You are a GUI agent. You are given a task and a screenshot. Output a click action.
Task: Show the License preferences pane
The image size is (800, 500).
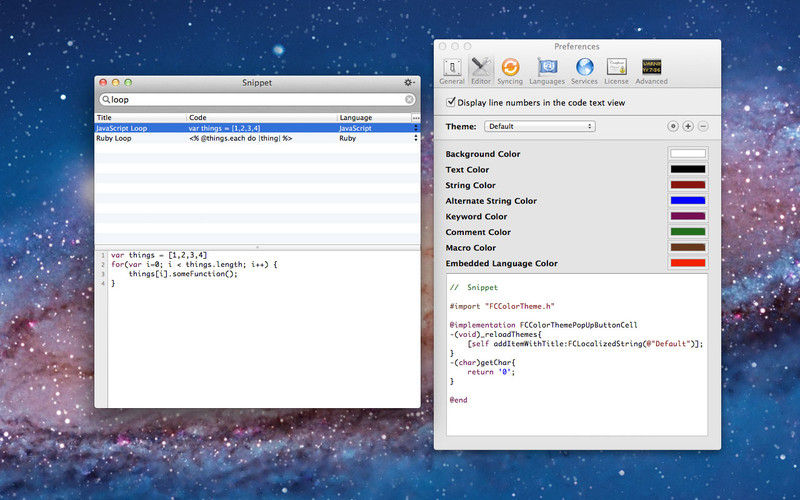click(616, 71)
